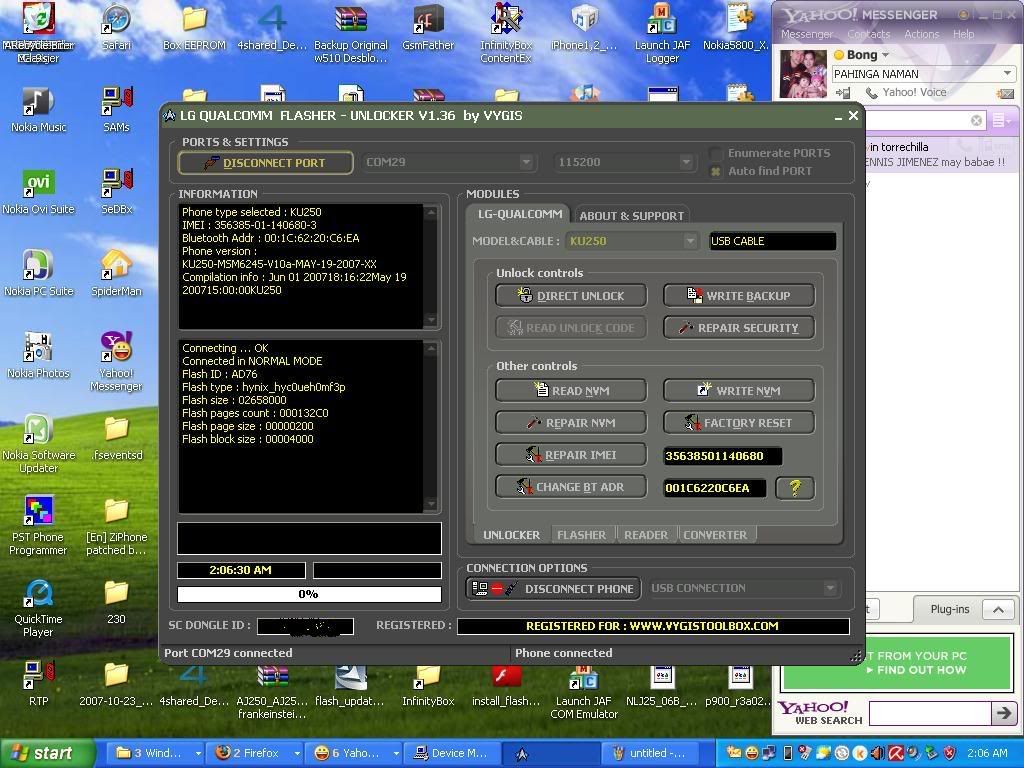This screenshot has width=1024, height=768.
Task: Expand the PAHINGA NAMAN status message dropdown
Action: pyautogui.click(x=1007, y=74)
